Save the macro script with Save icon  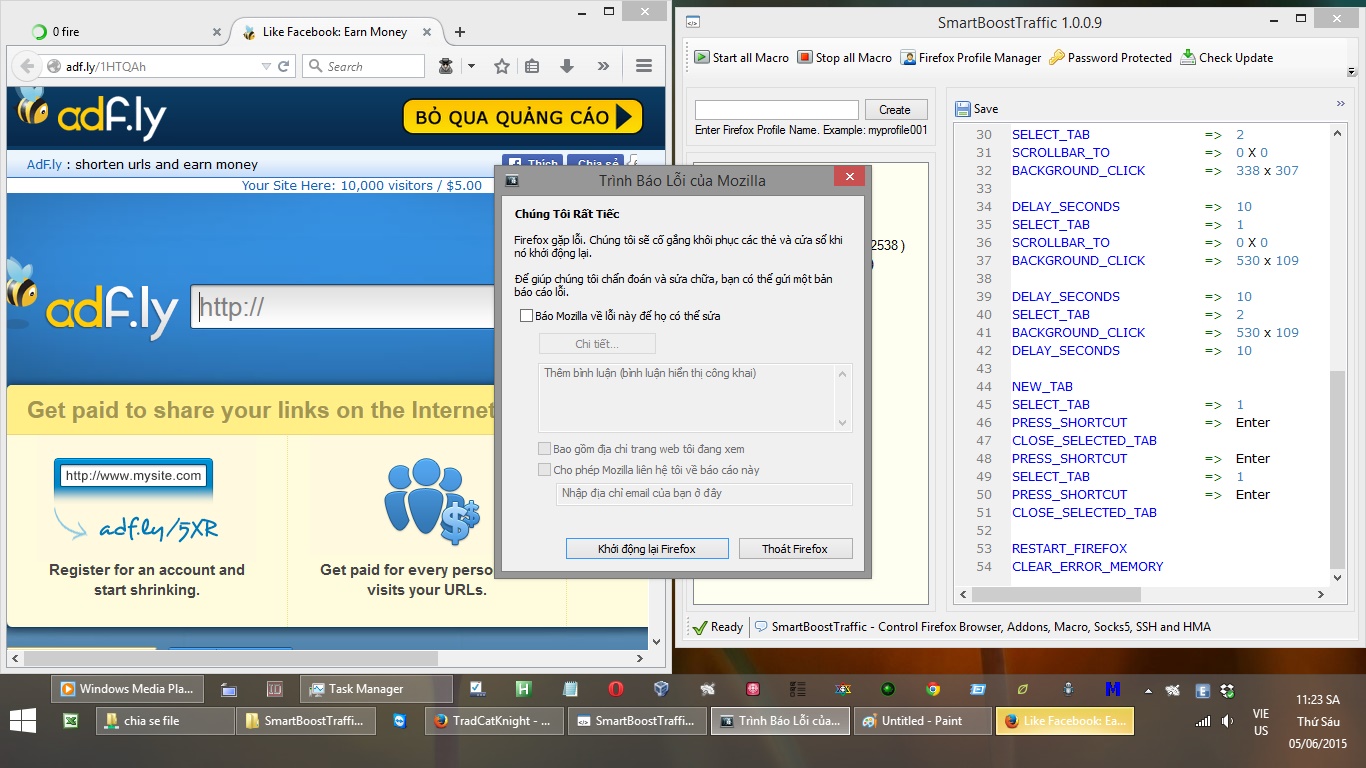pyautogui.click(x=962, y=109)
